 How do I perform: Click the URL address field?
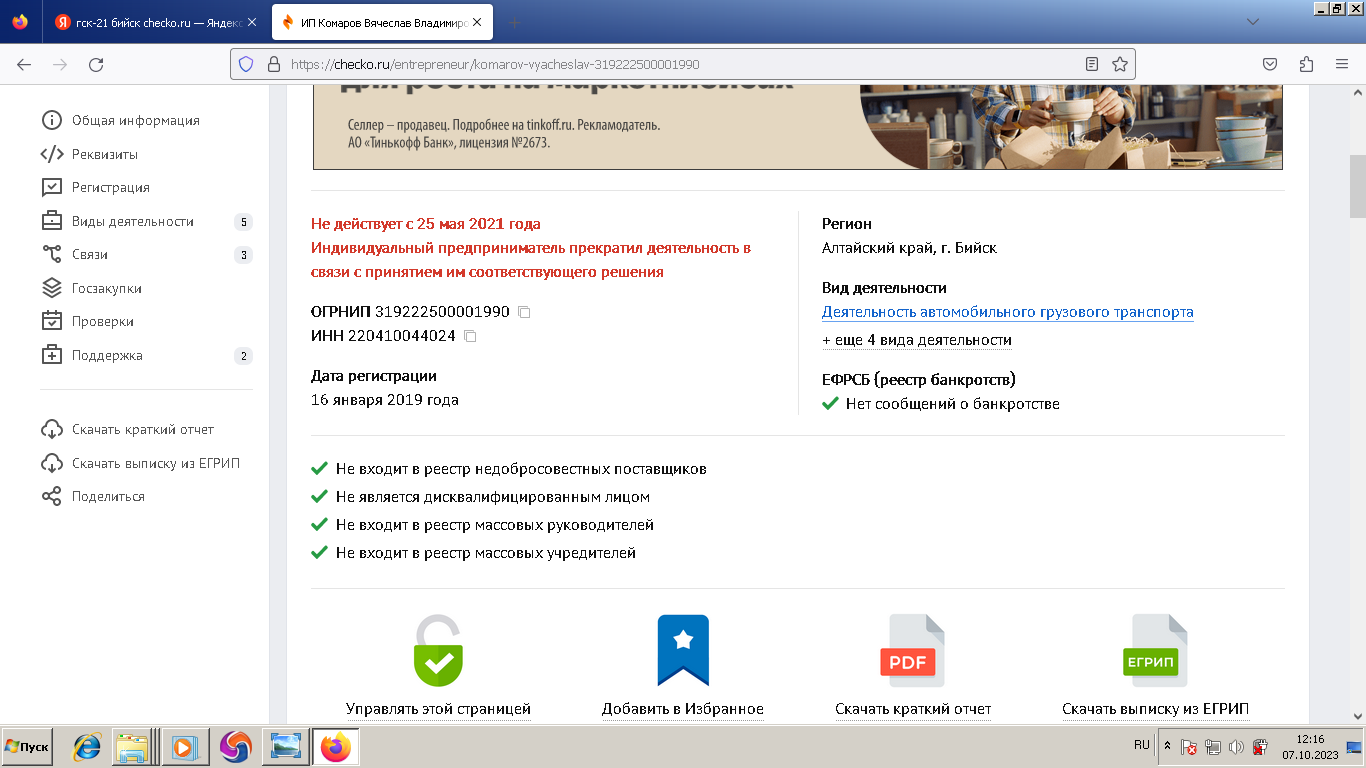[680, 64]
